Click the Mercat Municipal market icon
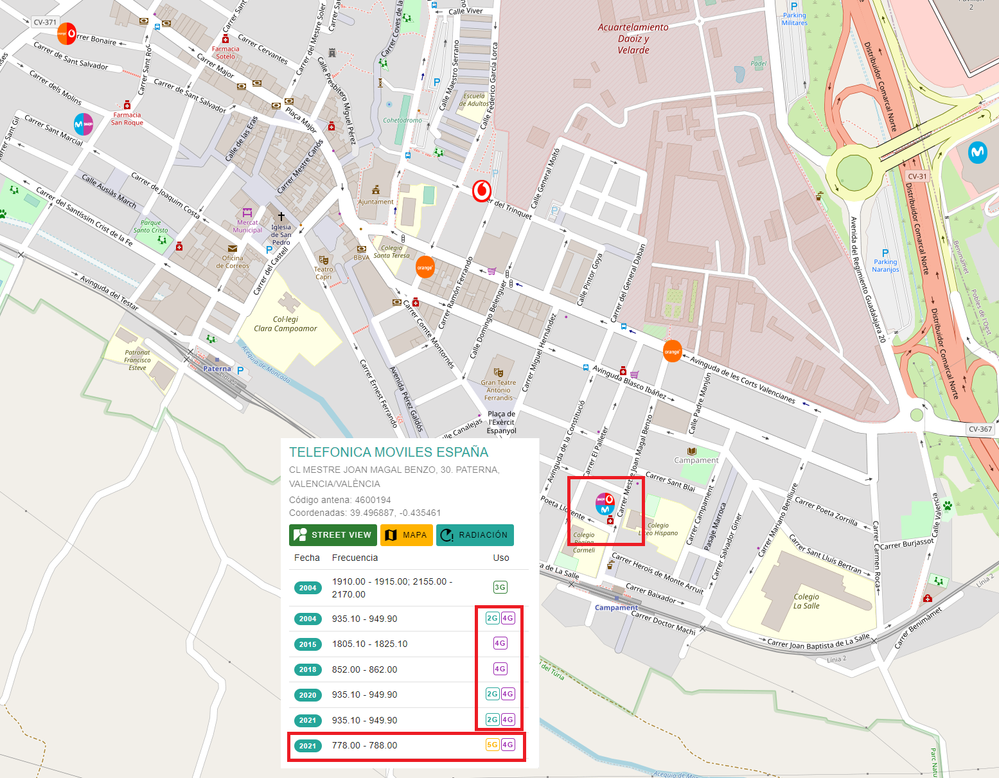Screen dimensions: 999x778 247,213
